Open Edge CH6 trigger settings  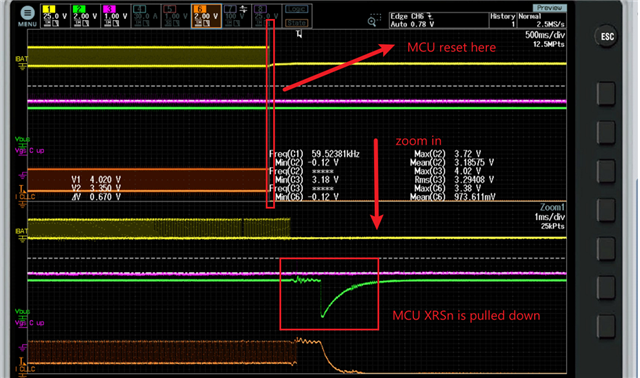pos(438,20)
